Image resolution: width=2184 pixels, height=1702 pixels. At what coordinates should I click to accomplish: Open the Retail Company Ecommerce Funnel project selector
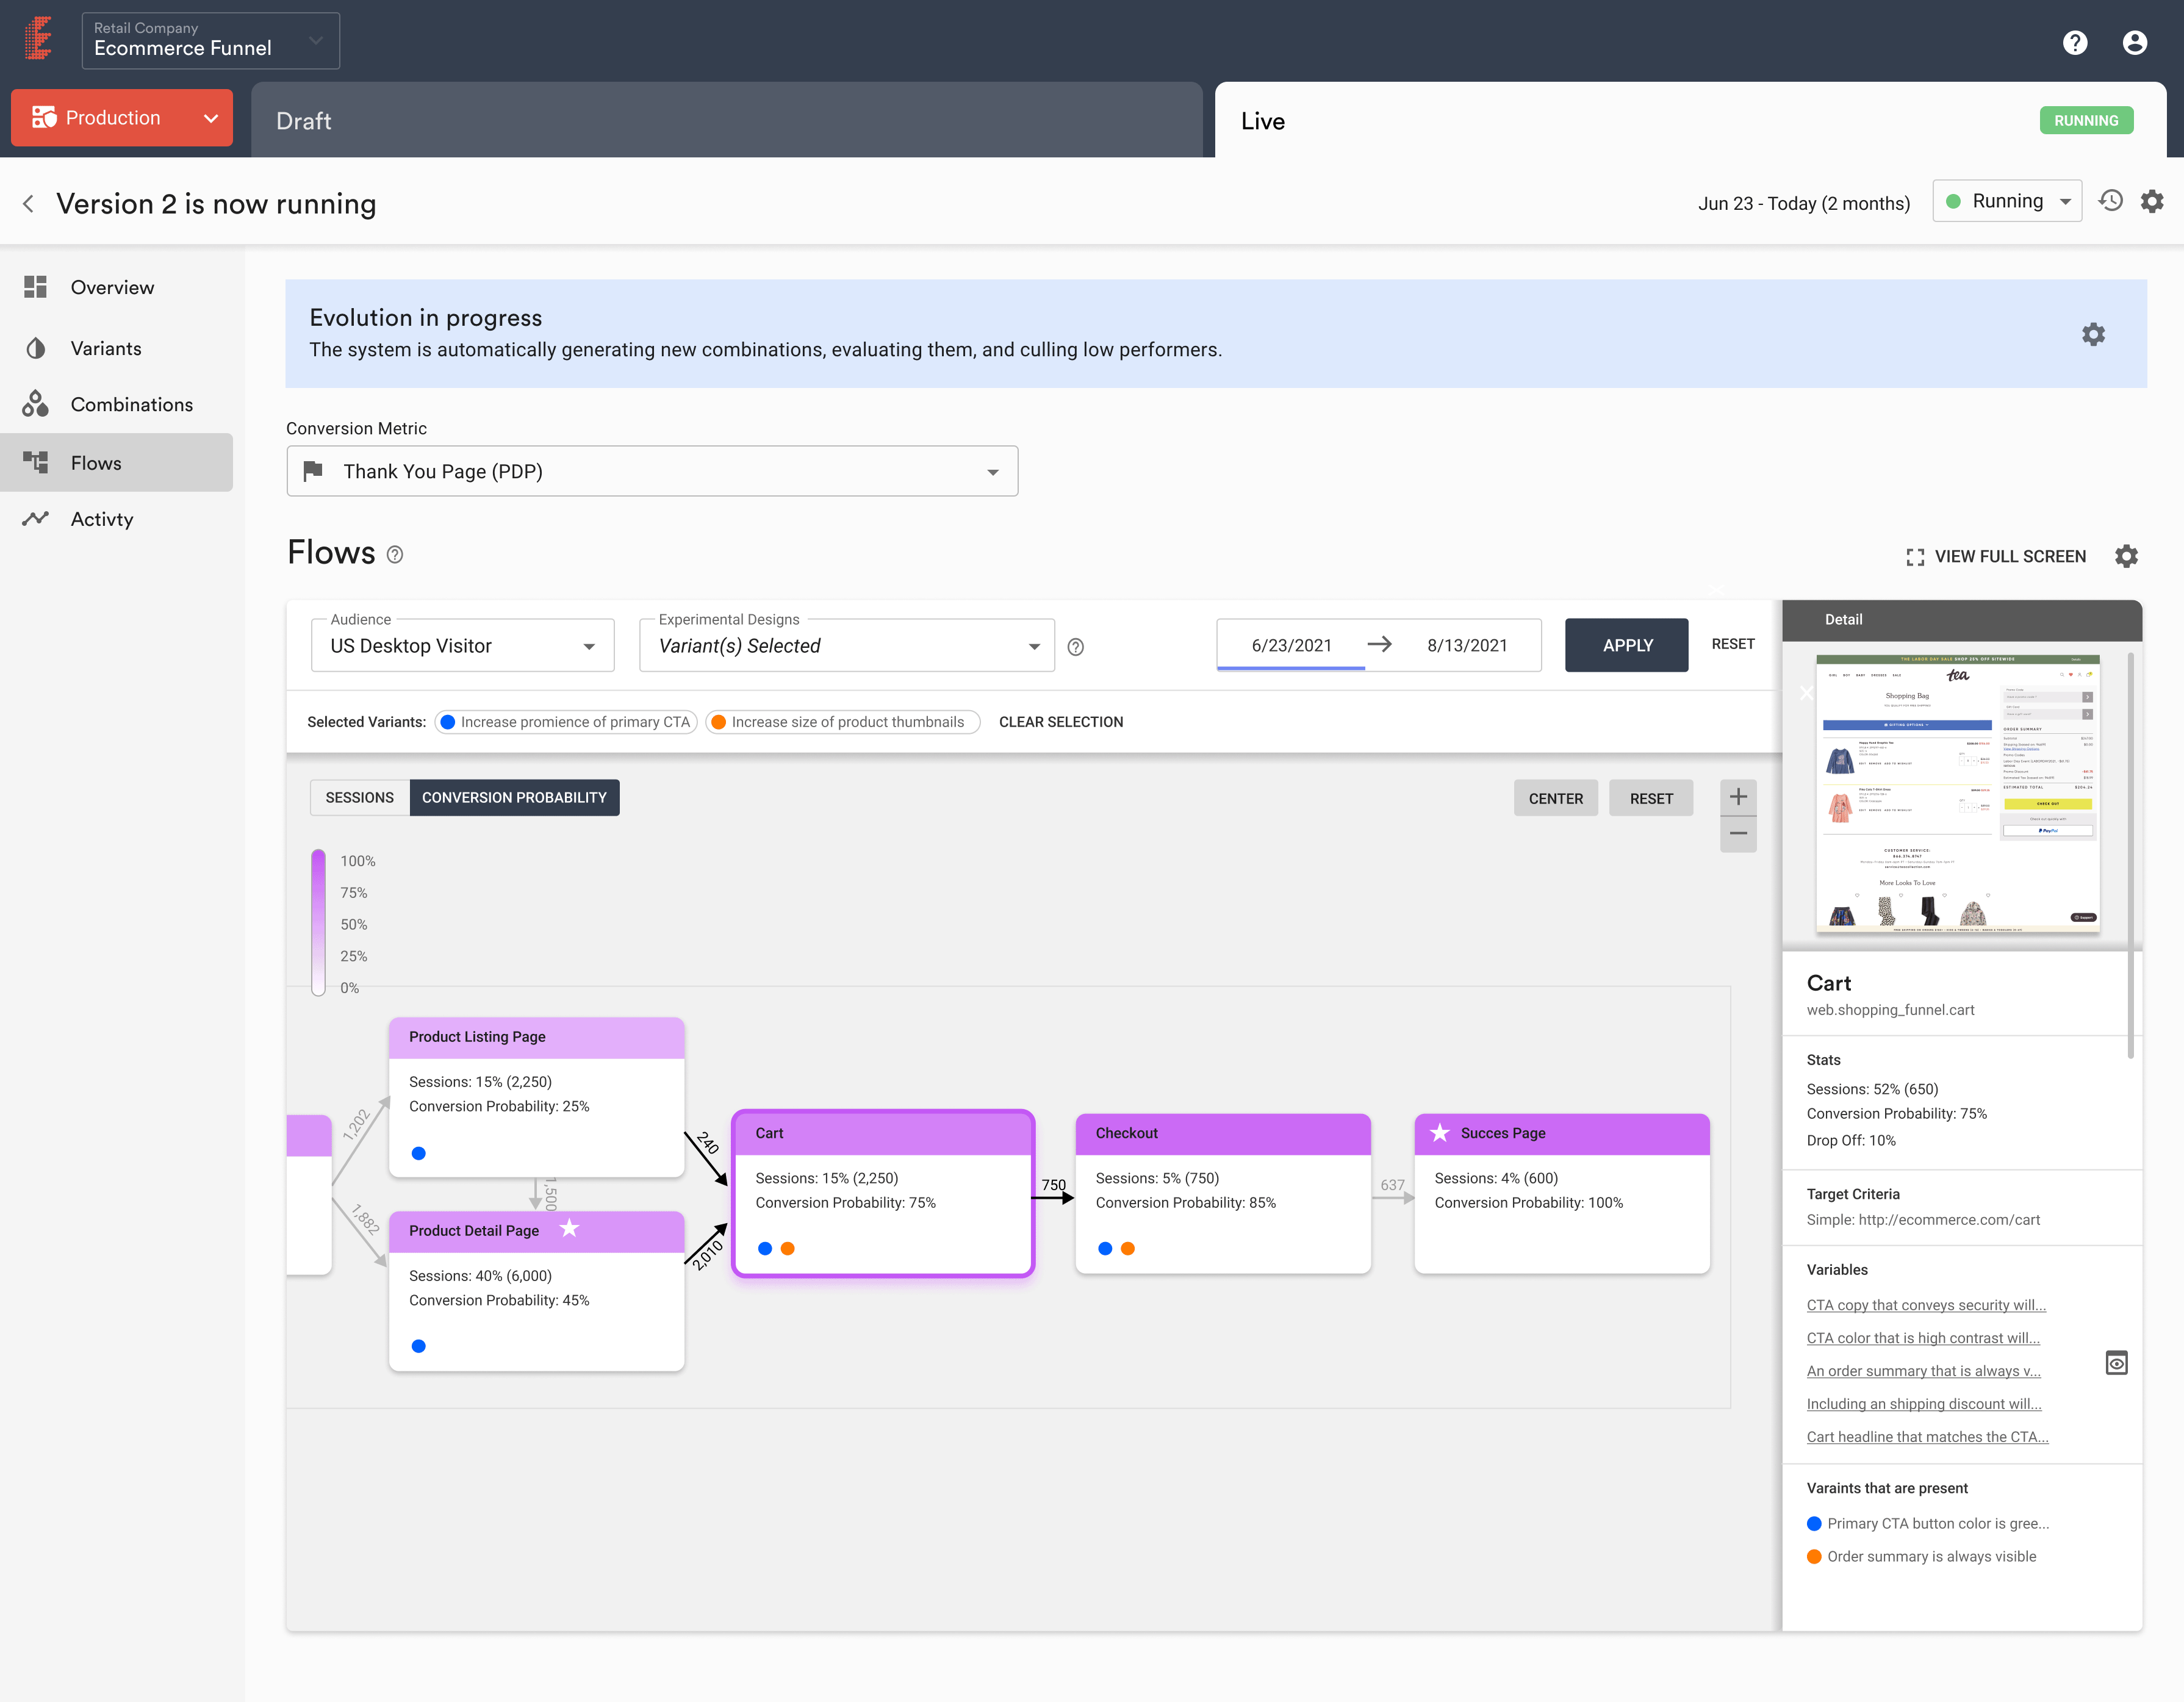click(211, 41)
